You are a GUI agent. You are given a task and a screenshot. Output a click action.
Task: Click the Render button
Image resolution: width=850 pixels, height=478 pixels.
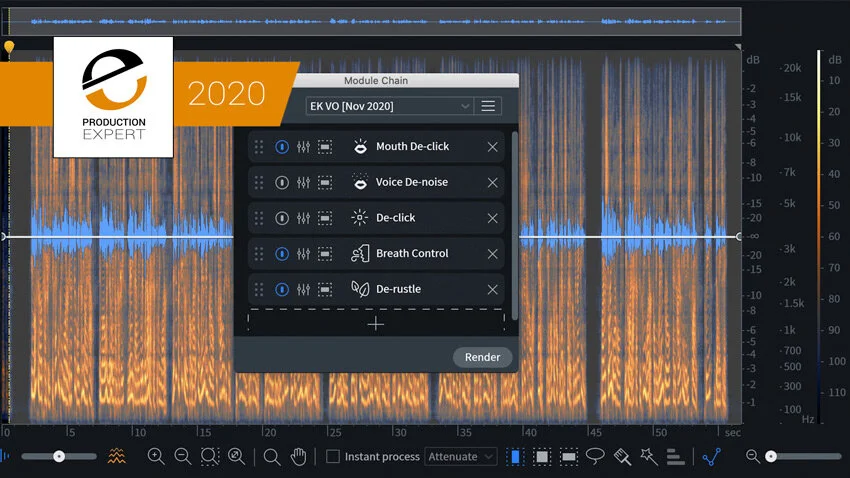click(482, 357)
